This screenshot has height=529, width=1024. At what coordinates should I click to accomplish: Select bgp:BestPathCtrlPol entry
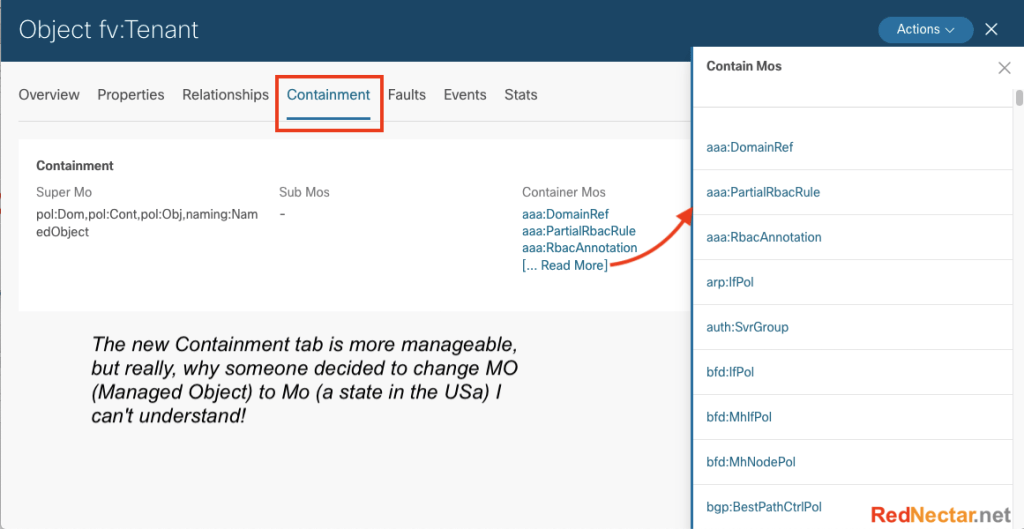(x=764, y=507)
